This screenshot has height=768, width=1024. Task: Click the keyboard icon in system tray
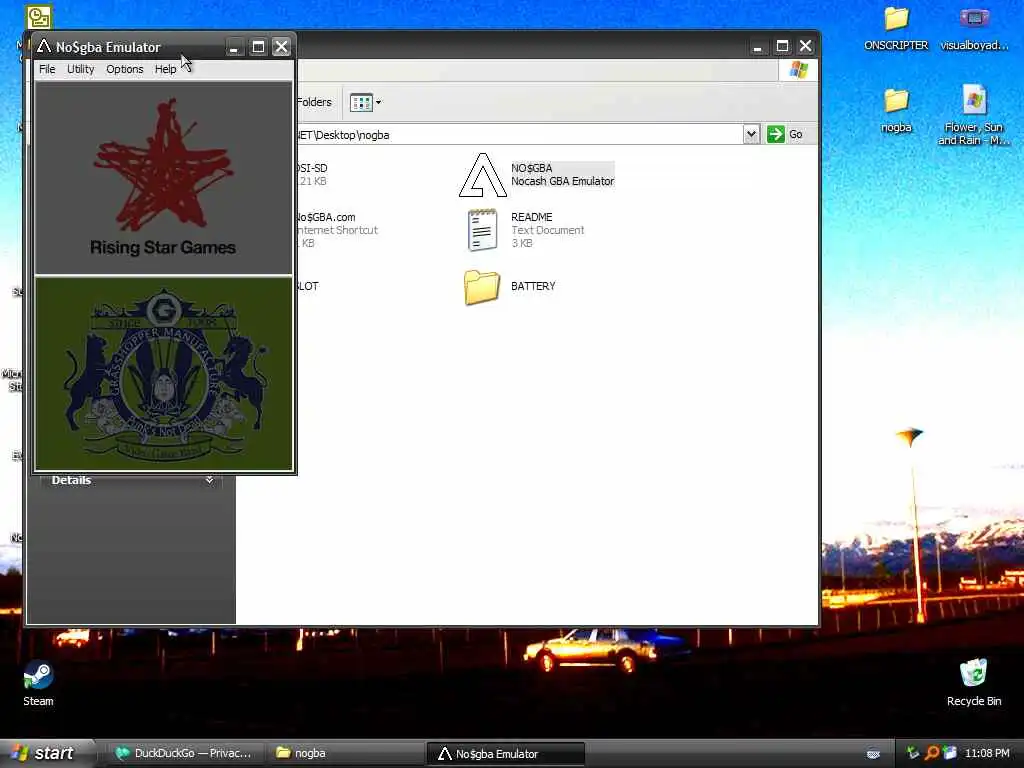coord(873,754)
